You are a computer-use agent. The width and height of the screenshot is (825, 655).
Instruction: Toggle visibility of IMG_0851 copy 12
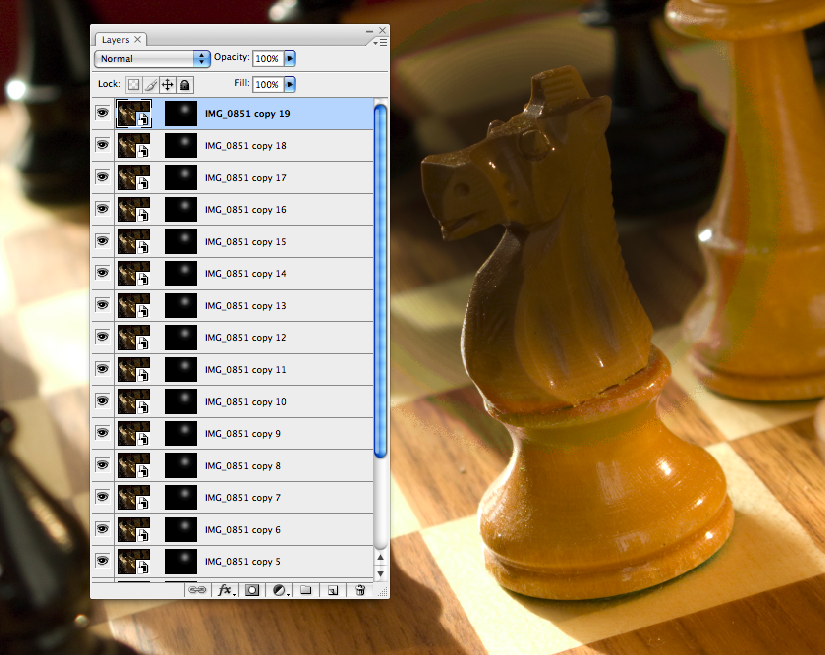point(103,337)
